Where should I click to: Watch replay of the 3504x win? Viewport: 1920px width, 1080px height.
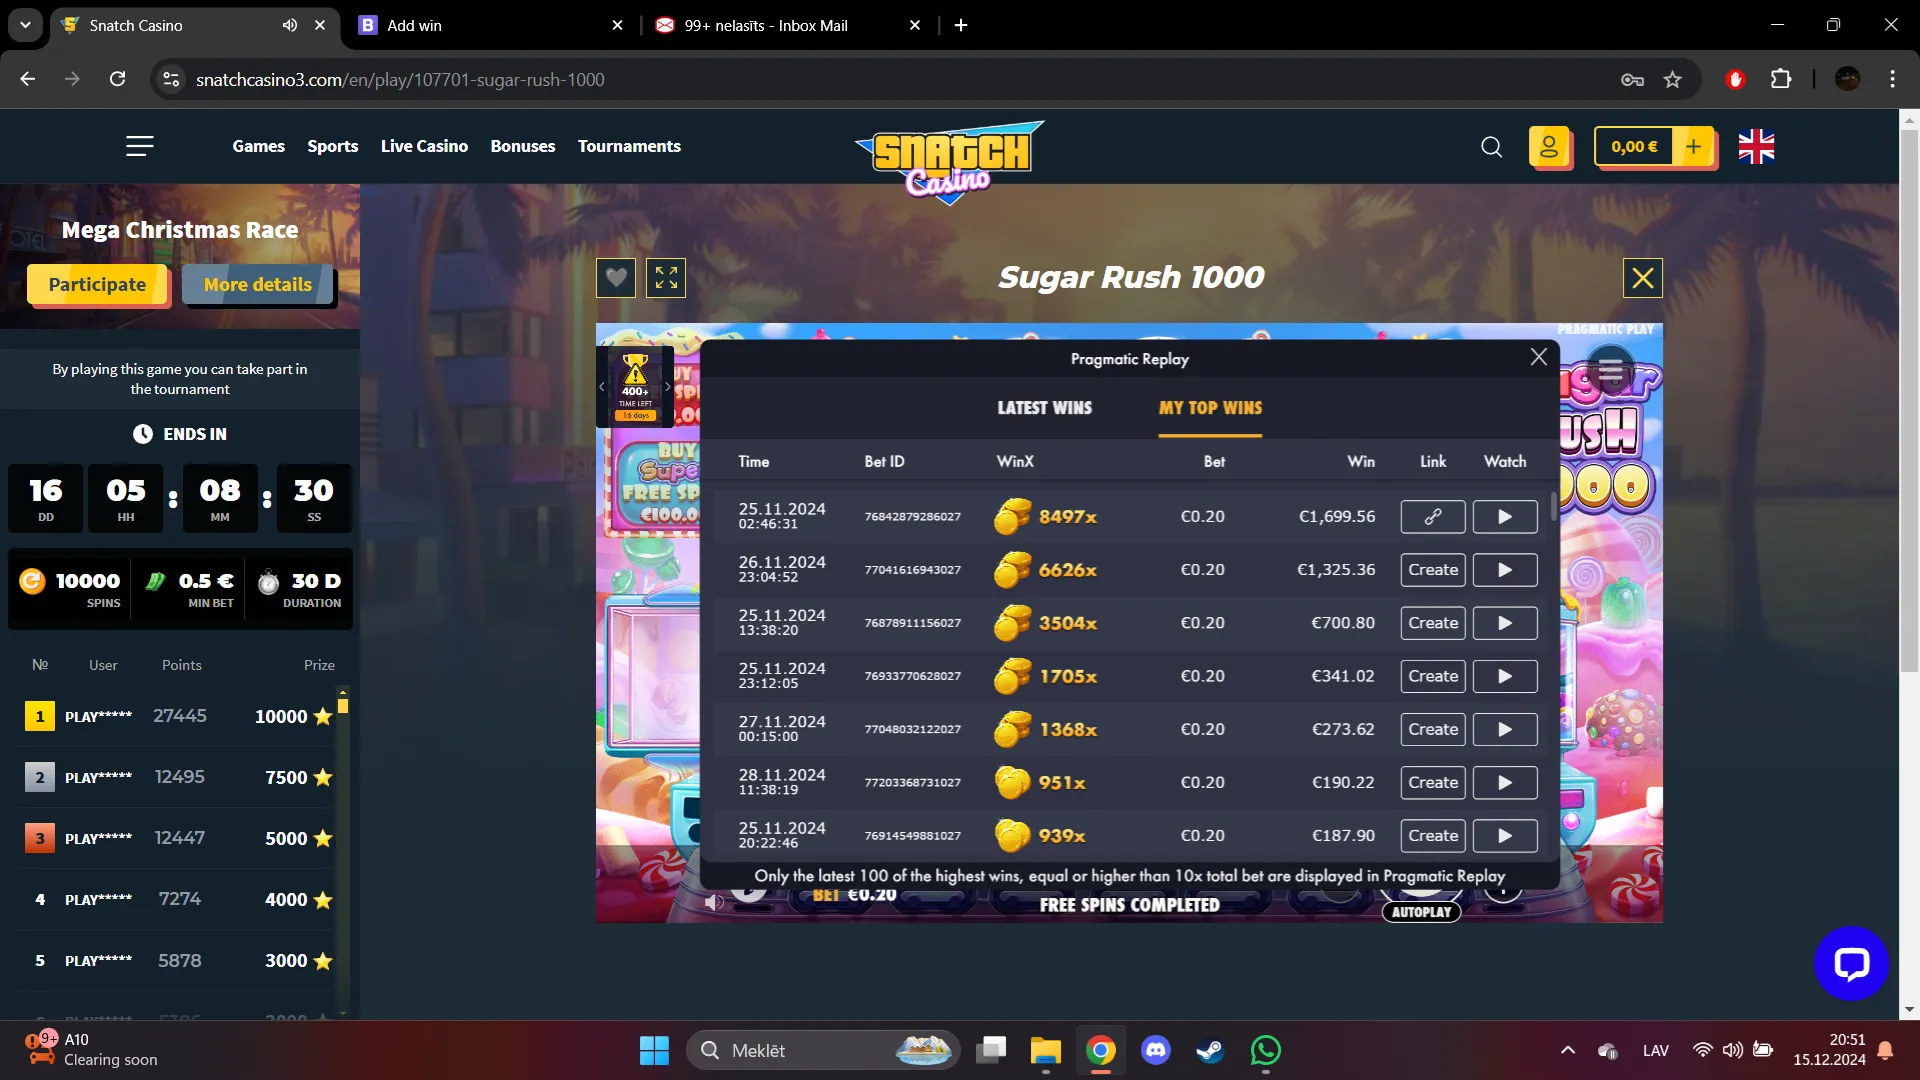tap(1504, 623)
